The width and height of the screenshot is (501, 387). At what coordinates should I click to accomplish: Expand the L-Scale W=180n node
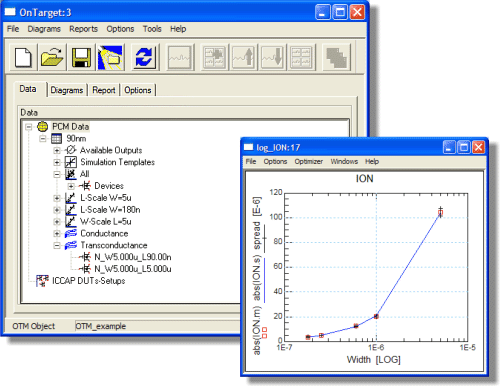(x=57, y=210)
